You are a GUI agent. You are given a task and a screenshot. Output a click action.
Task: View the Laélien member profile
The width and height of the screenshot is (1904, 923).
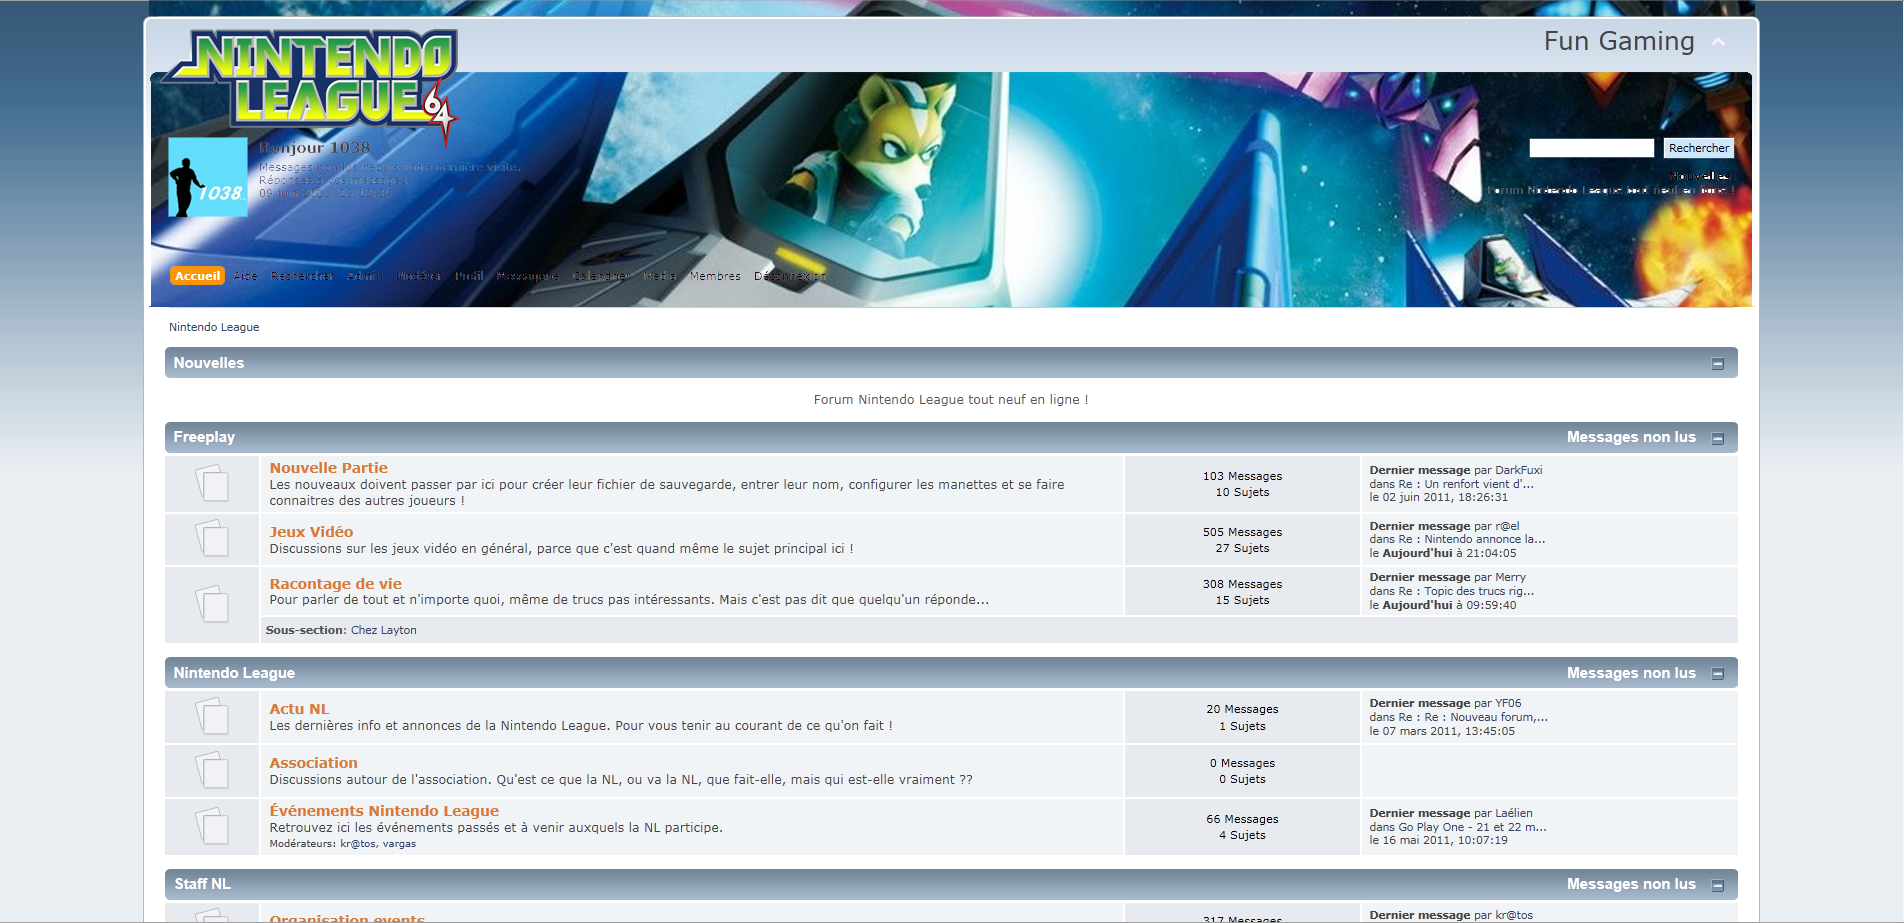click(x=1513, y=813)
